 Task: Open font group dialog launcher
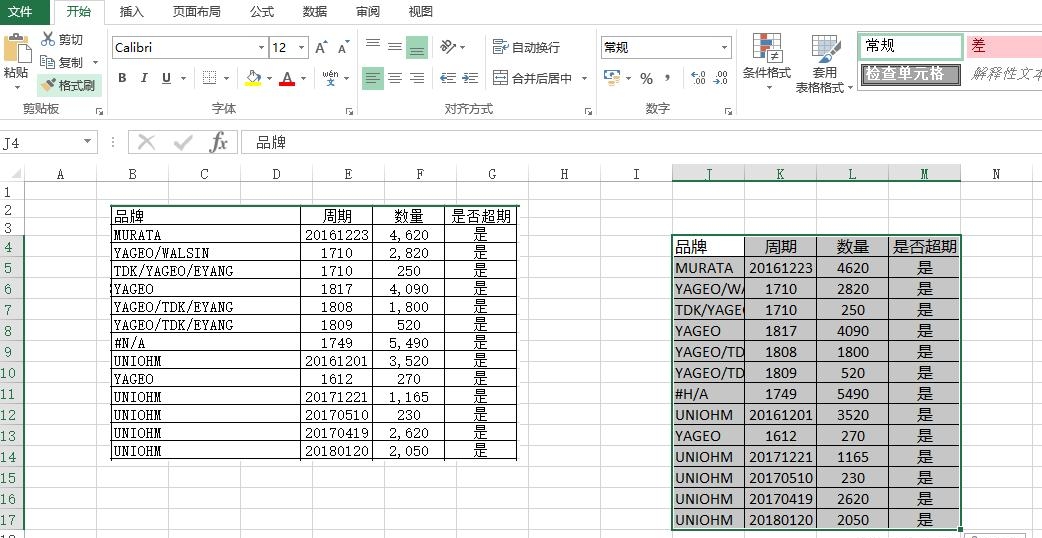350,112
